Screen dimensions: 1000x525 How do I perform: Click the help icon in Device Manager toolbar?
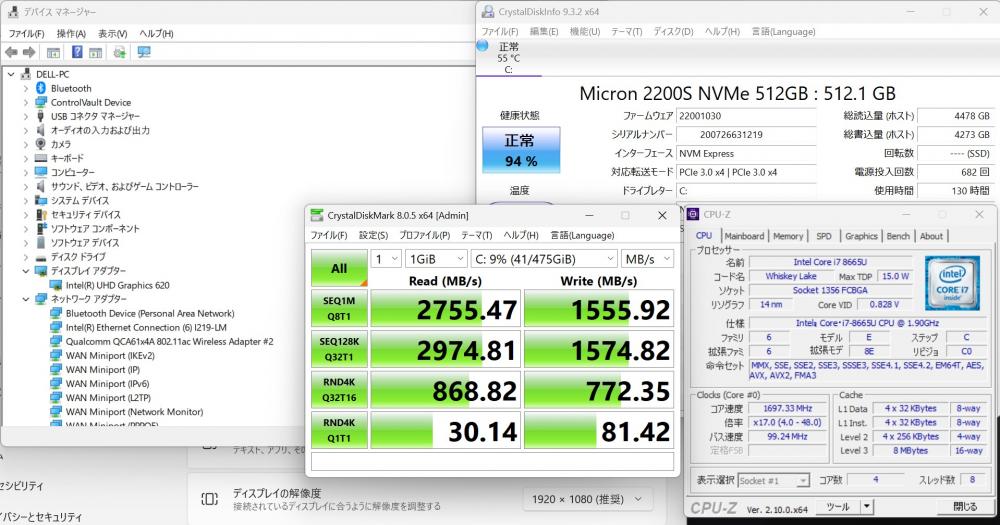(x=77, y=52)
